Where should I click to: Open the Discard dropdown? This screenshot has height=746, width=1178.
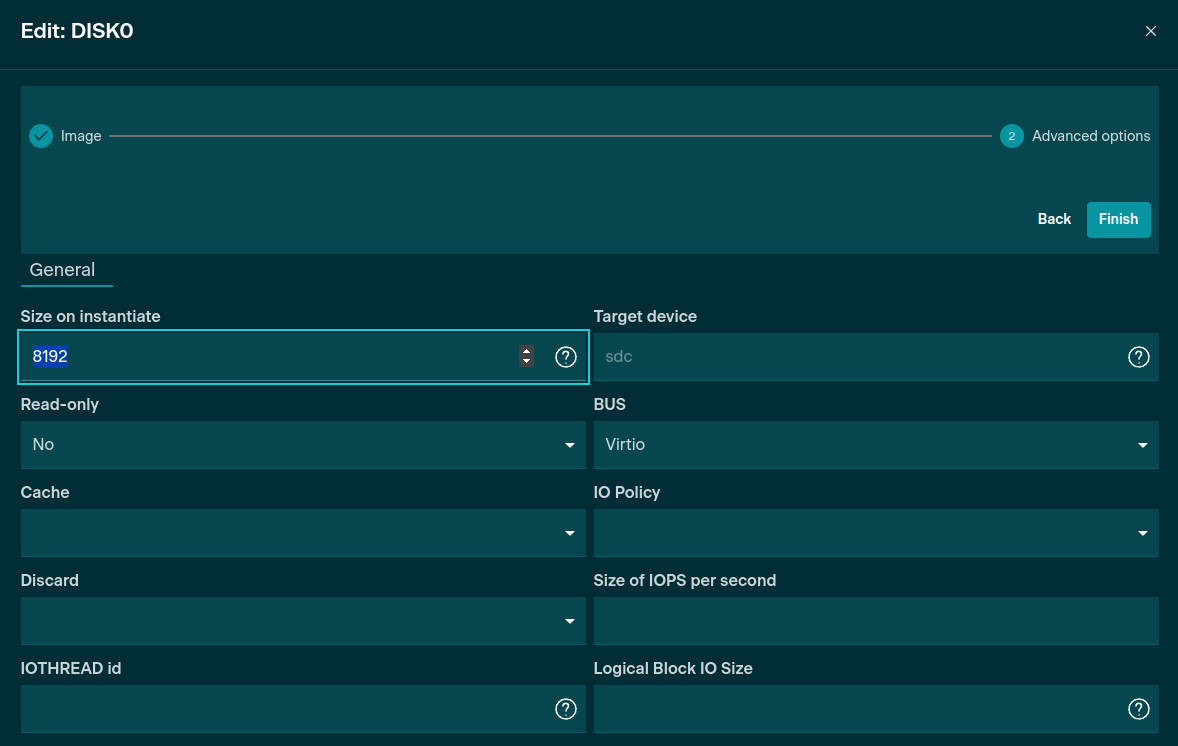(x=302, y=621)
